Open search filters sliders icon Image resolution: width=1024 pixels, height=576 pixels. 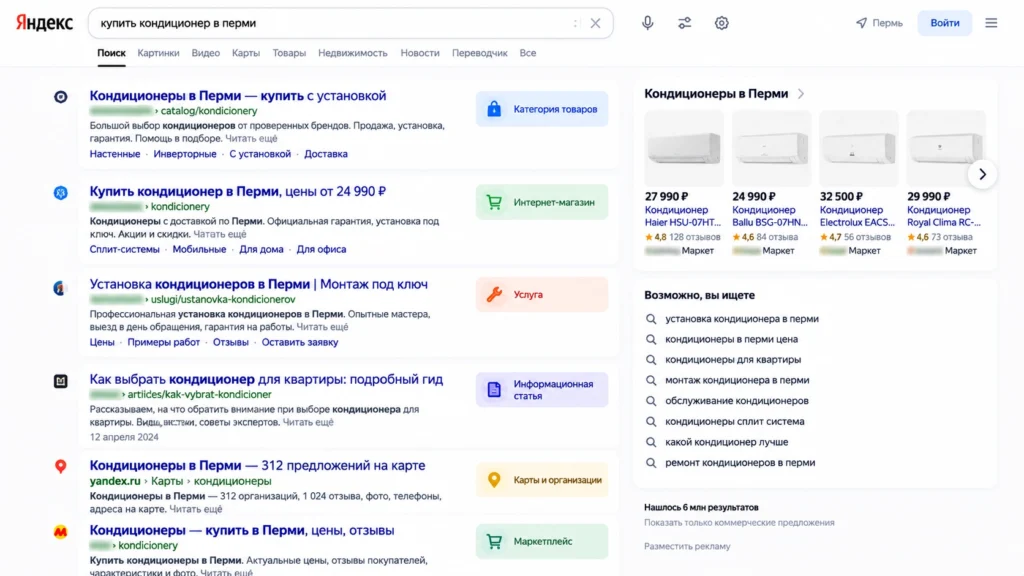click(x=684, y=23)
